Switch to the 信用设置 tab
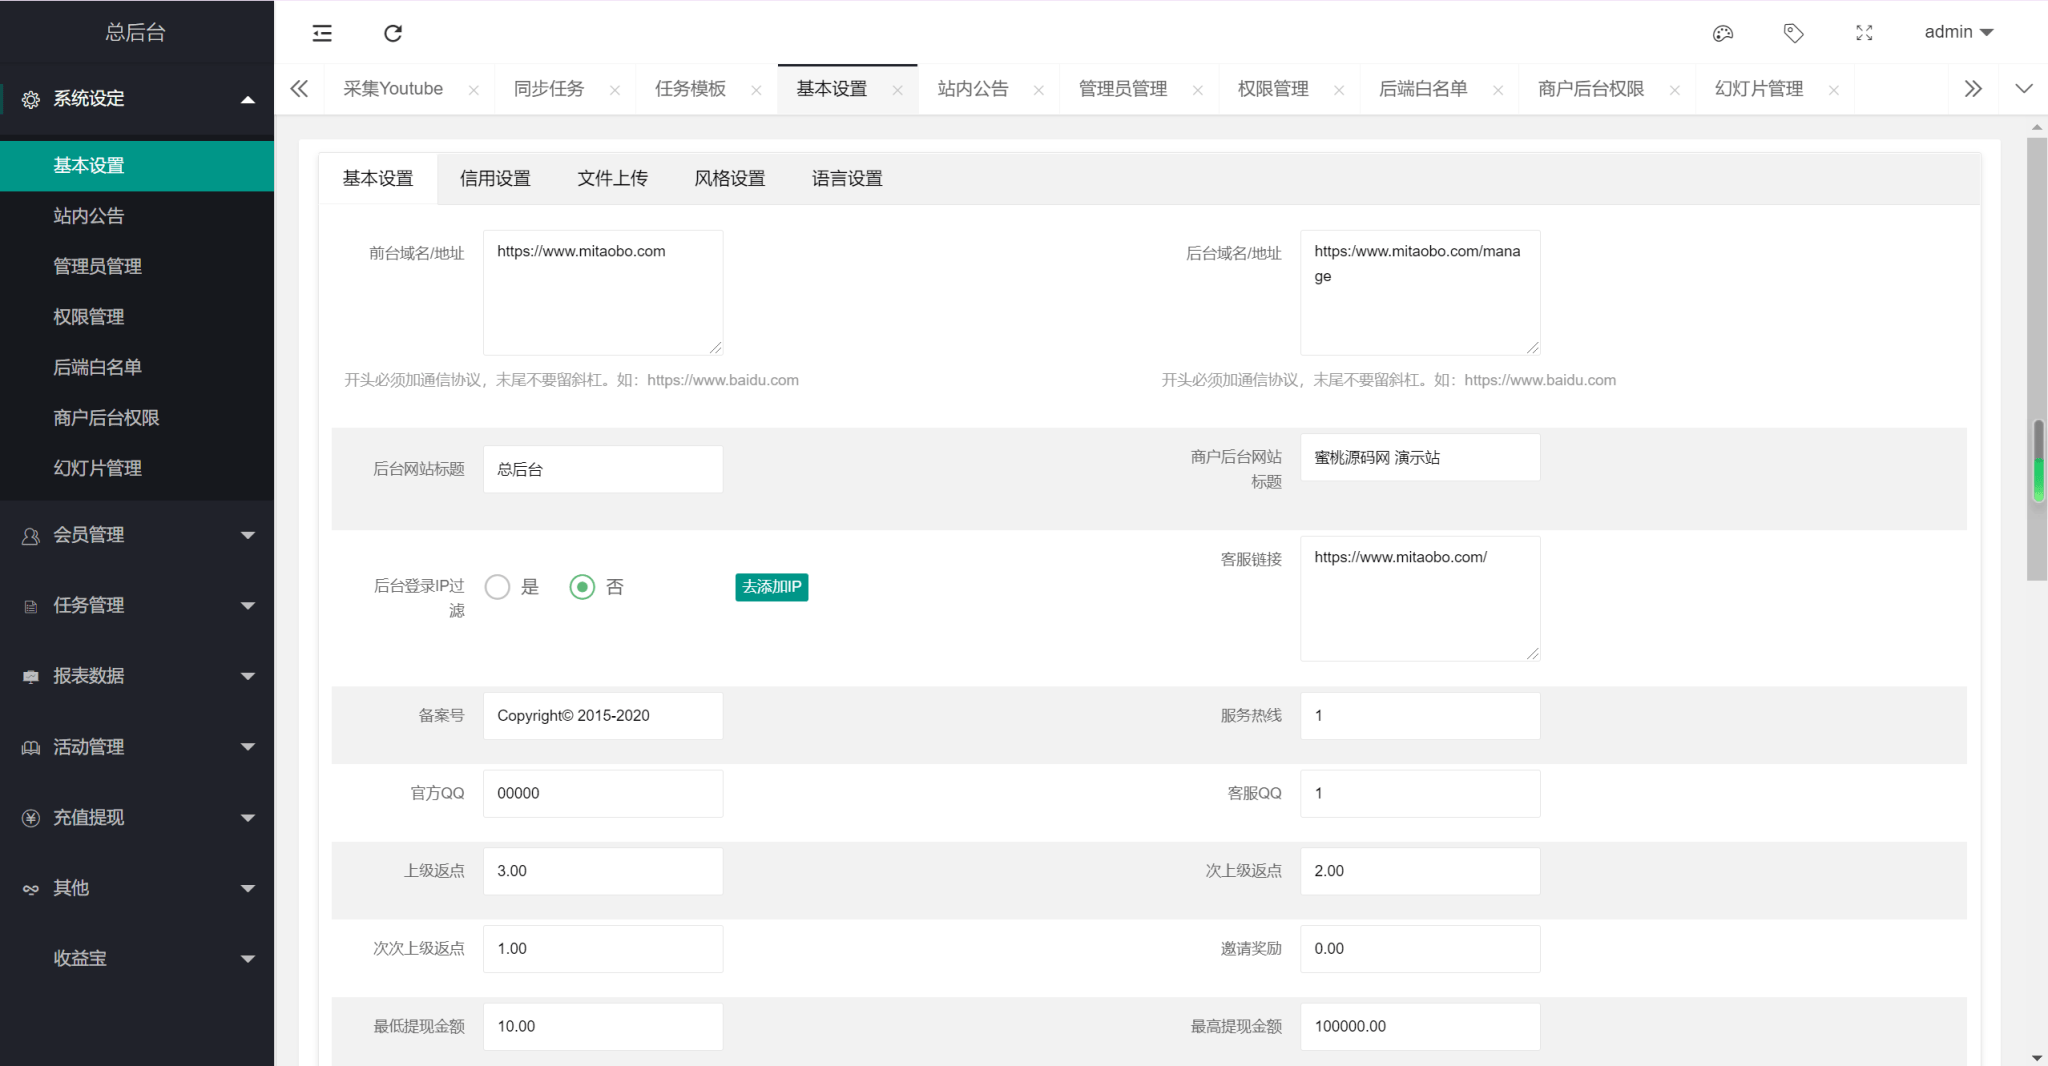Viewport: 2048px width, 1066px height. click(x=495, y=178)
